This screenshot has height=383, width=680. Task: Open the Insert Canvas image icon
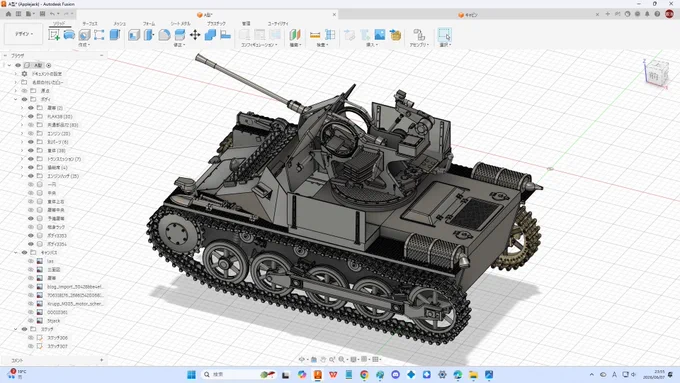point(380,35)
